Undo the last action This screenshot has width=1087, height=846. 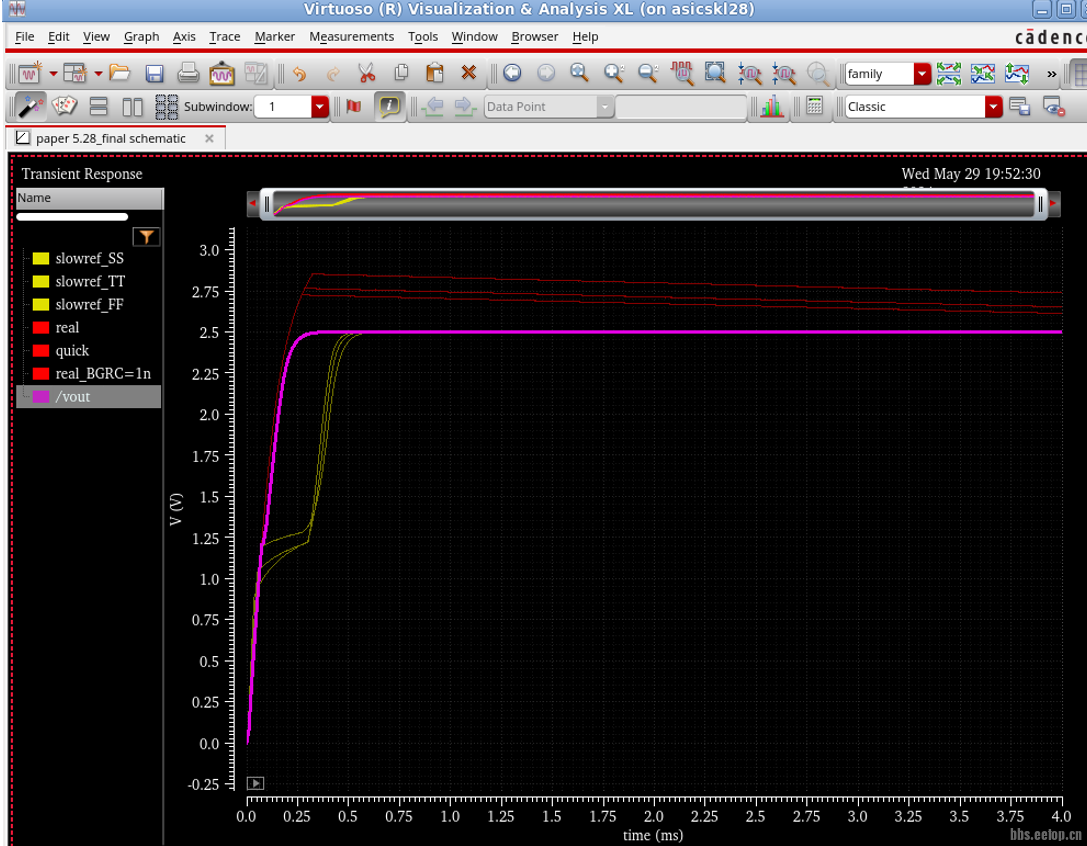(x=299, y=73)
